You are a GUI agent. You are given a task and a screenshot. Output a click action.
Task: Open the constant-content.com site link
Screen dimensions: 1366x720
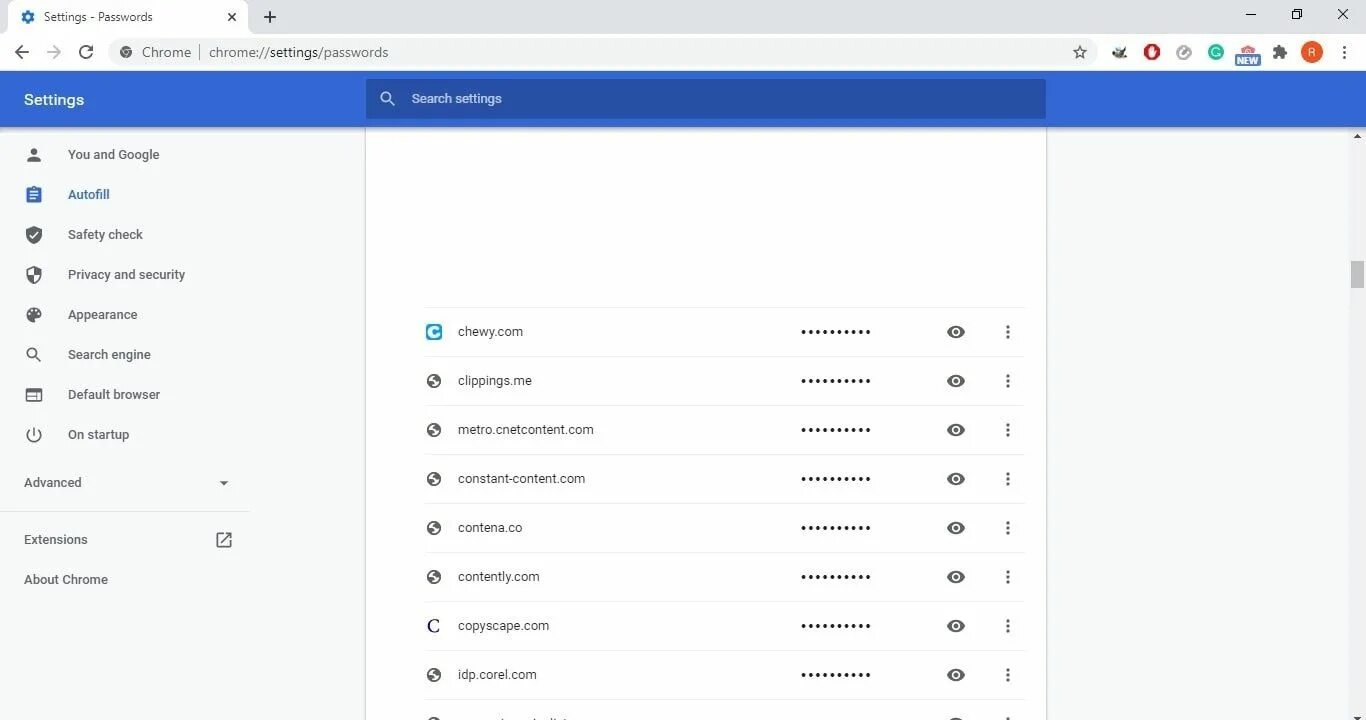(522, 479)
